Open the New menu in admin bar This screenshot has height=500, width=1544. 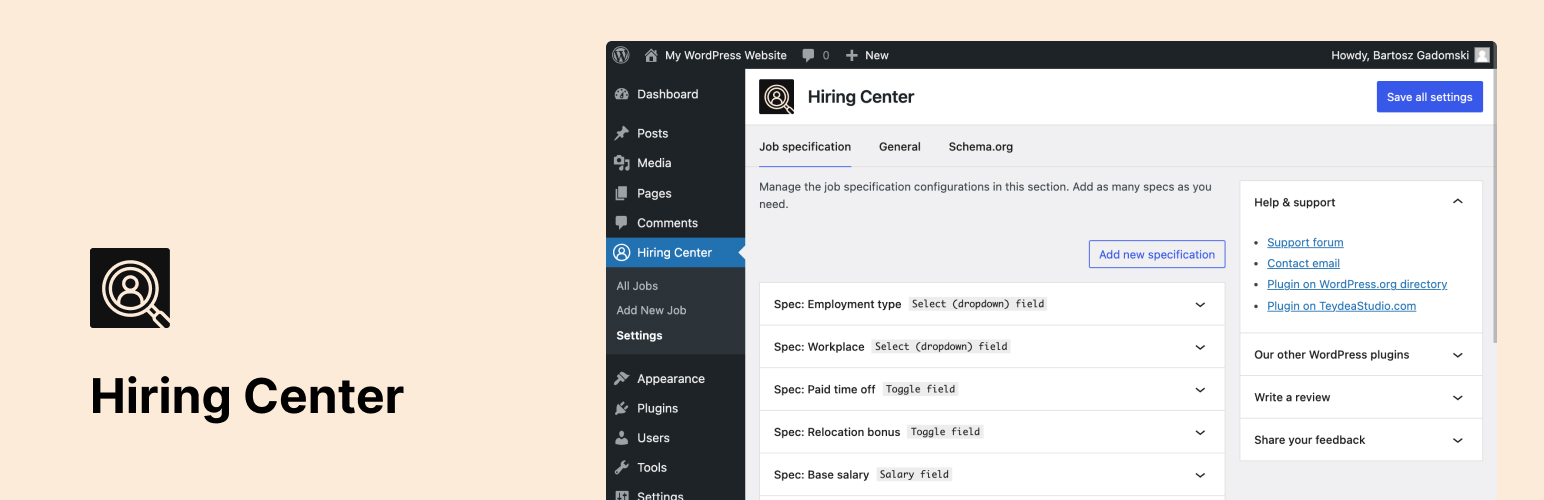[877, 55]
